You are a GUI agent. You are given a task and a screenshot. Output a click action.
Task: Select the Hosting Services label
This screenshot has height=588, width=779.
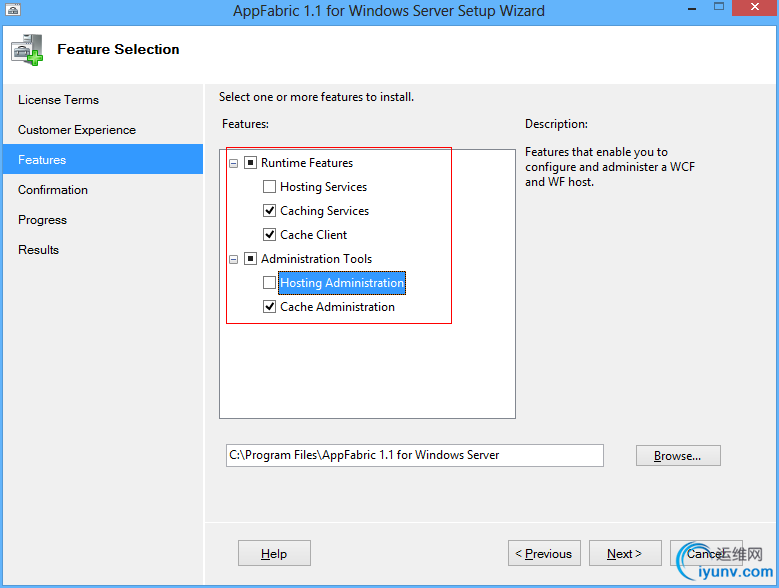(x=323, y=187)
